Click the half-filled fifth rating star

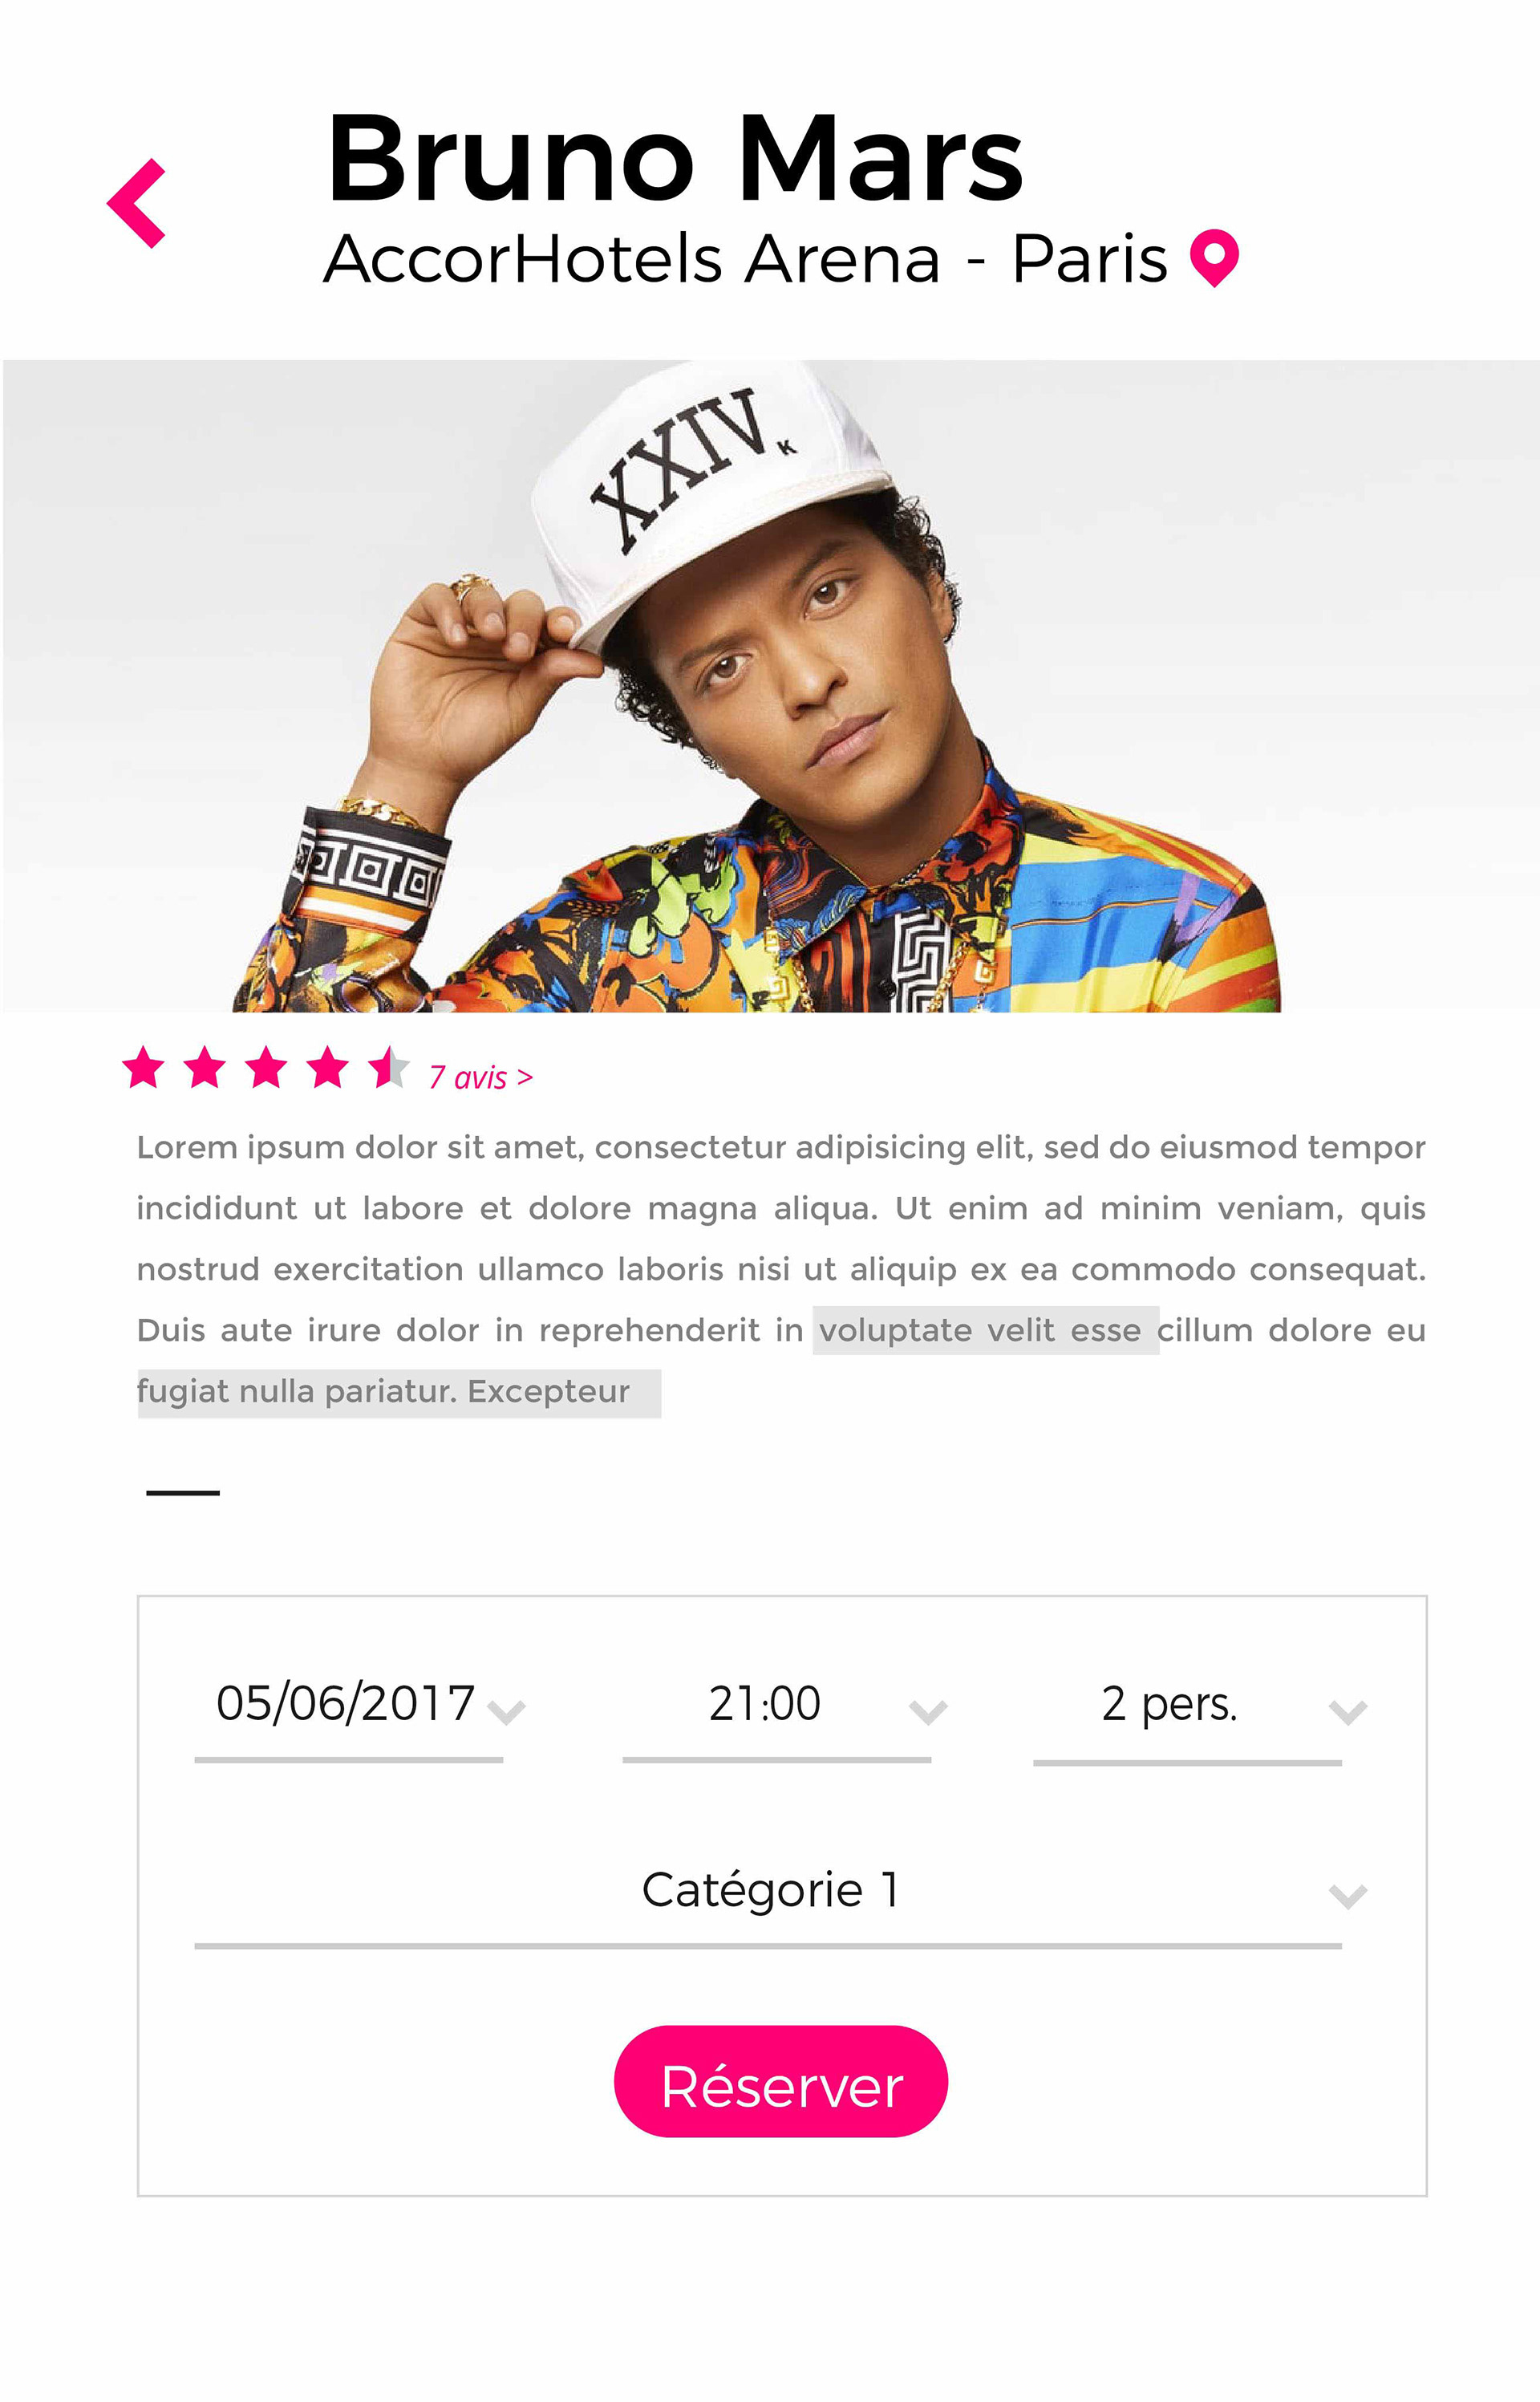pos(388,1067)
